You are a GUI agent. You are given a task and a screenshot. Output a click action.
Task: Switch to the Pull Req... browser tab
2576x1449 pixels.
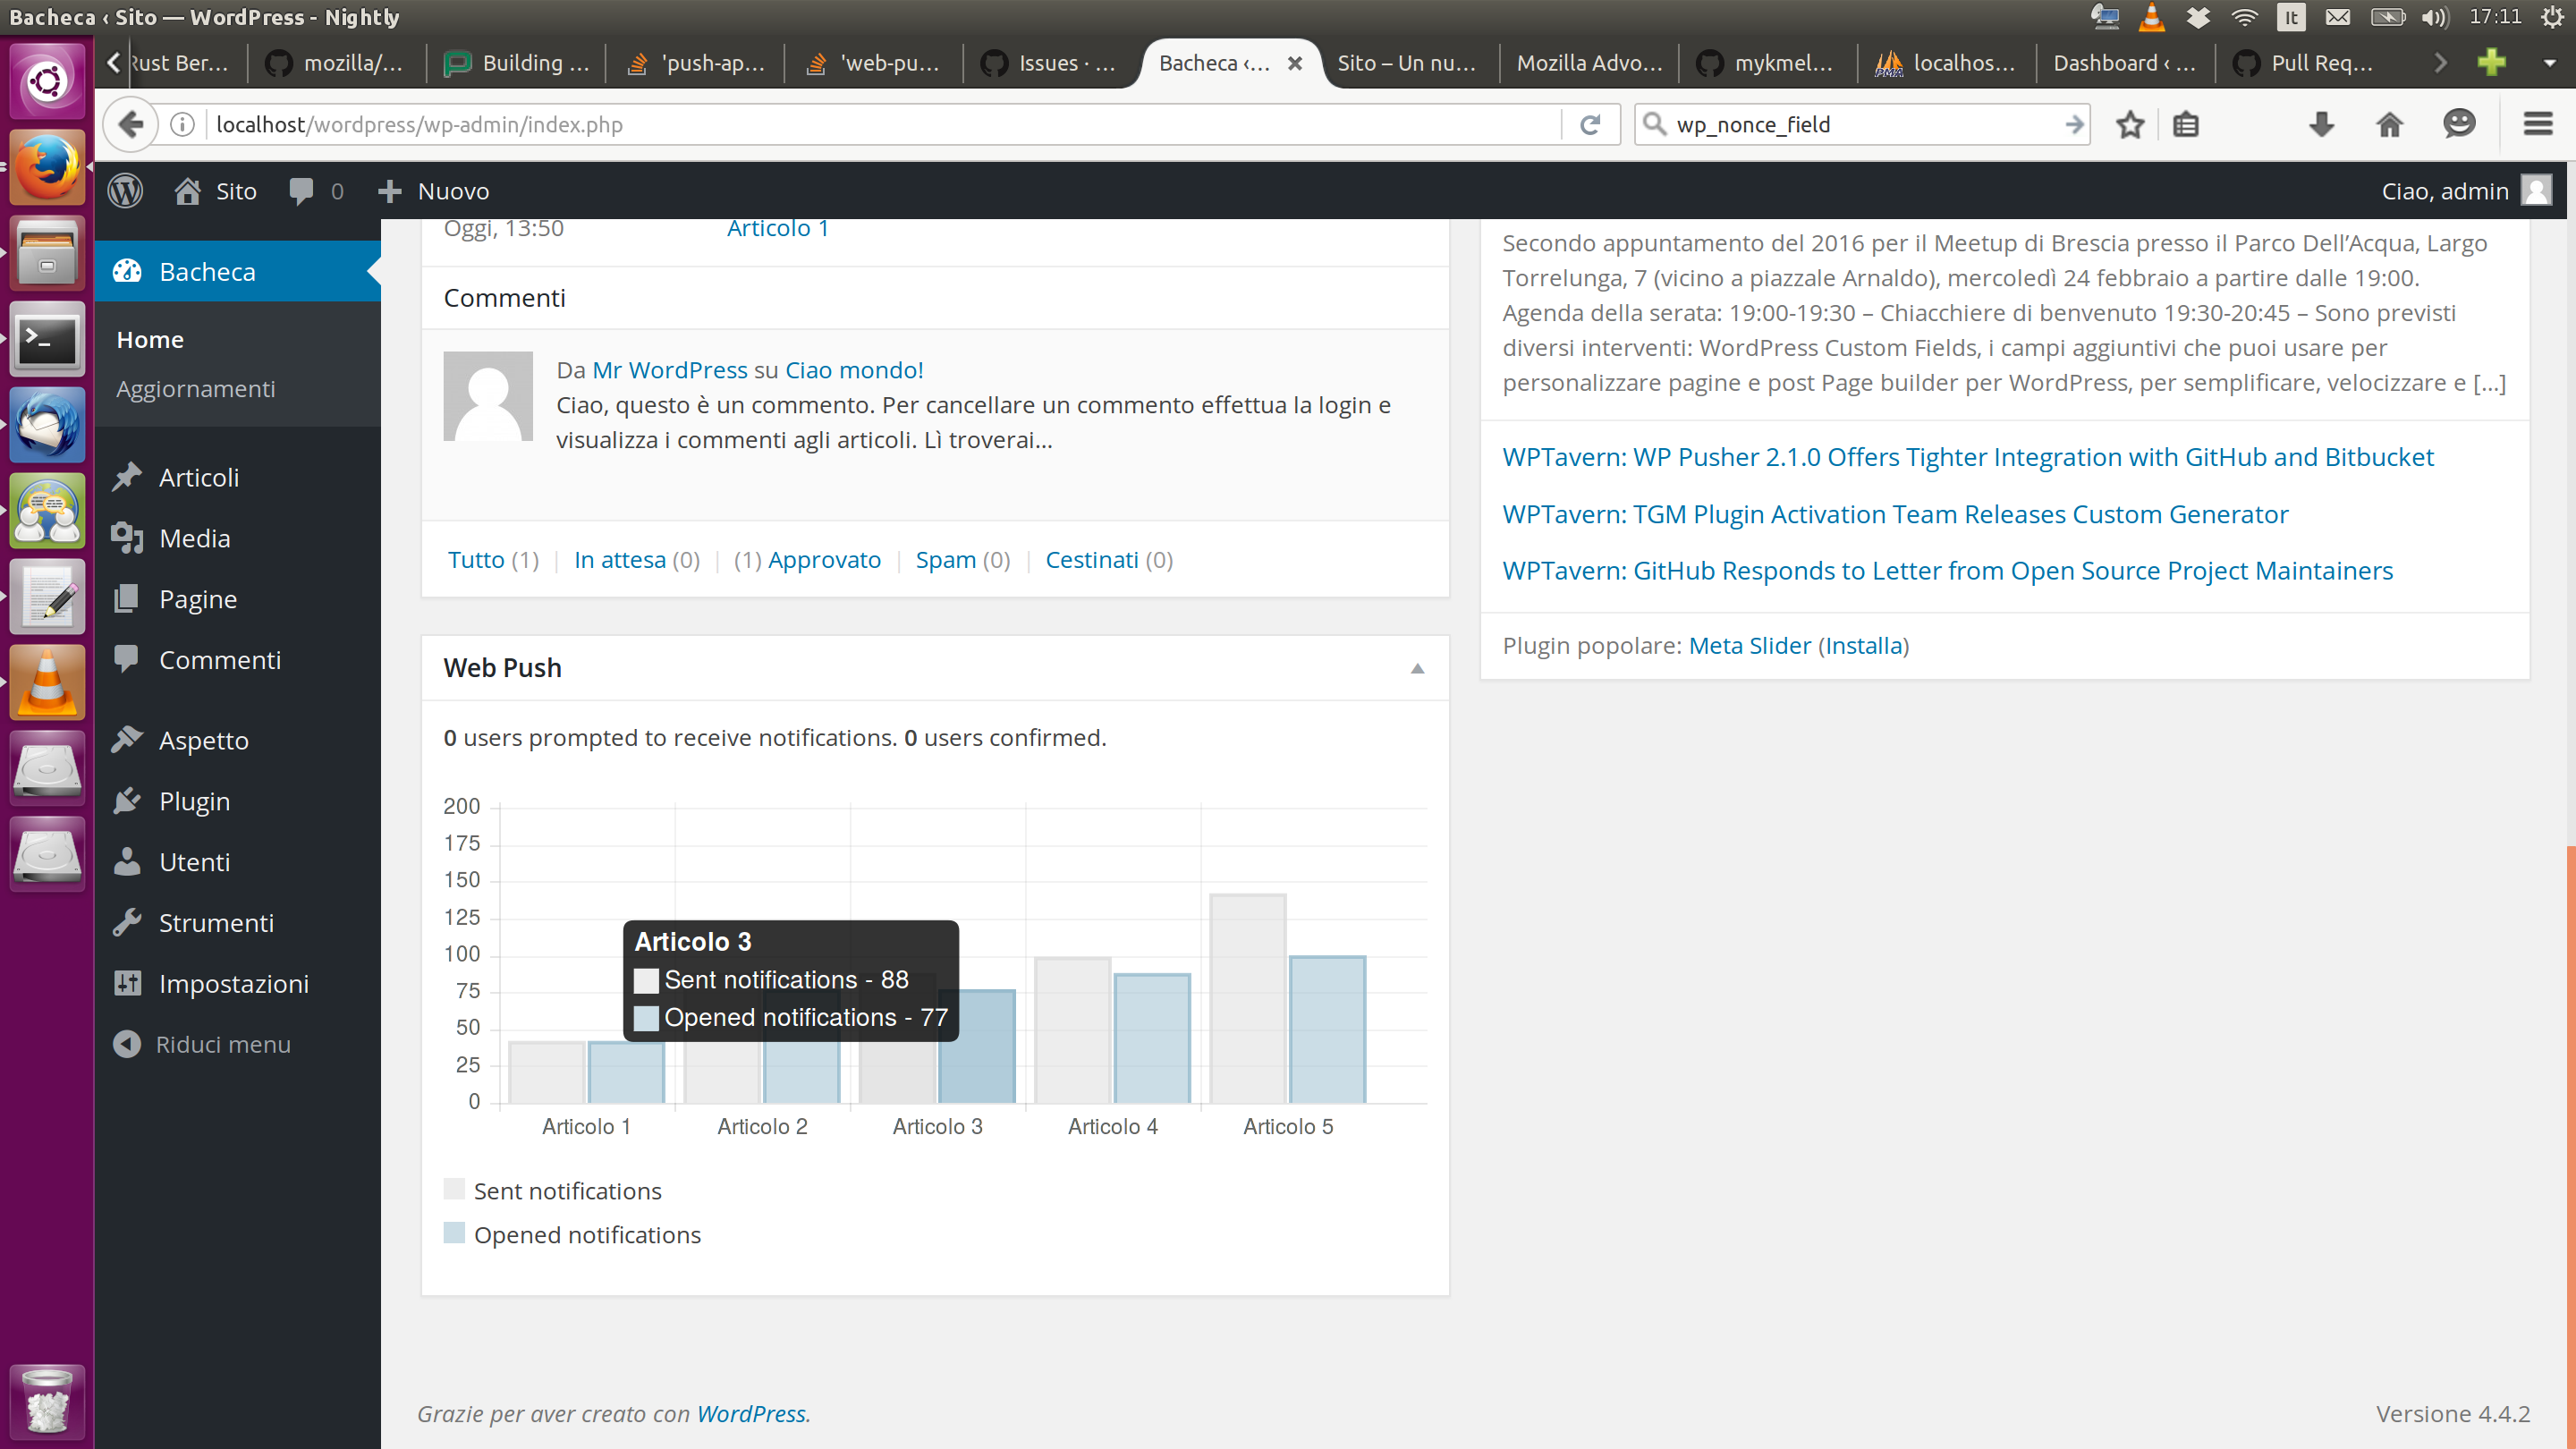[x=2304, y=63]
